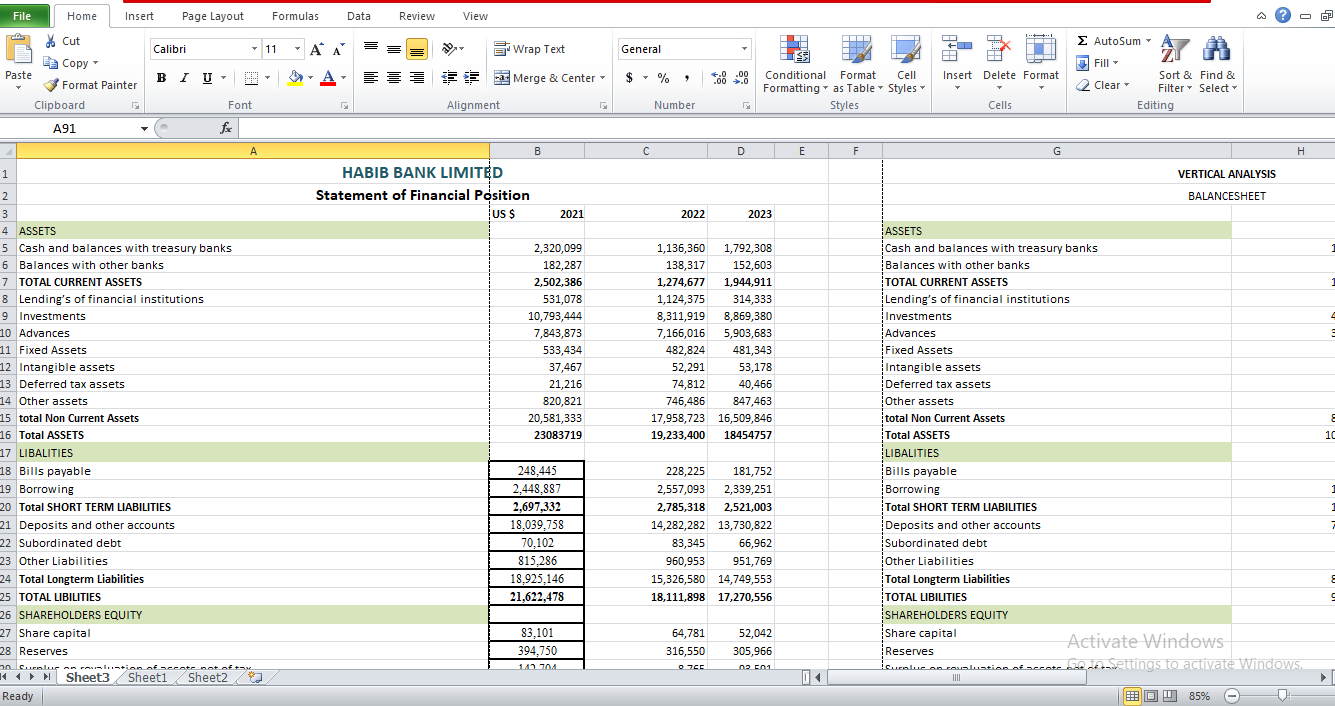Switch to the Formulas ribbon tab
The image size is (1335, 706).
click(295, 16)
